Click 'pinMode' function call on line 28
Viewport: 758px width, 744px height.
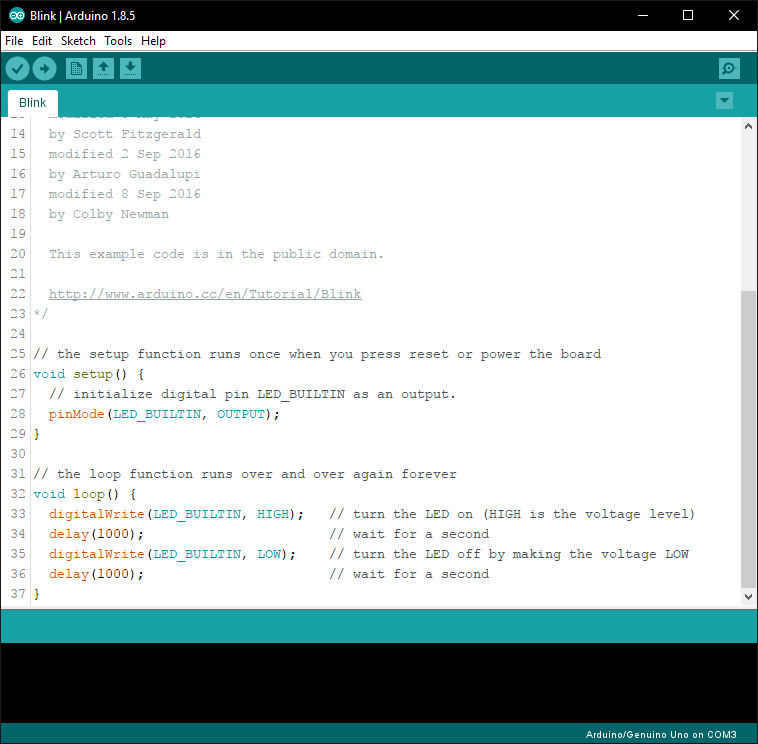tap(76, 414)
